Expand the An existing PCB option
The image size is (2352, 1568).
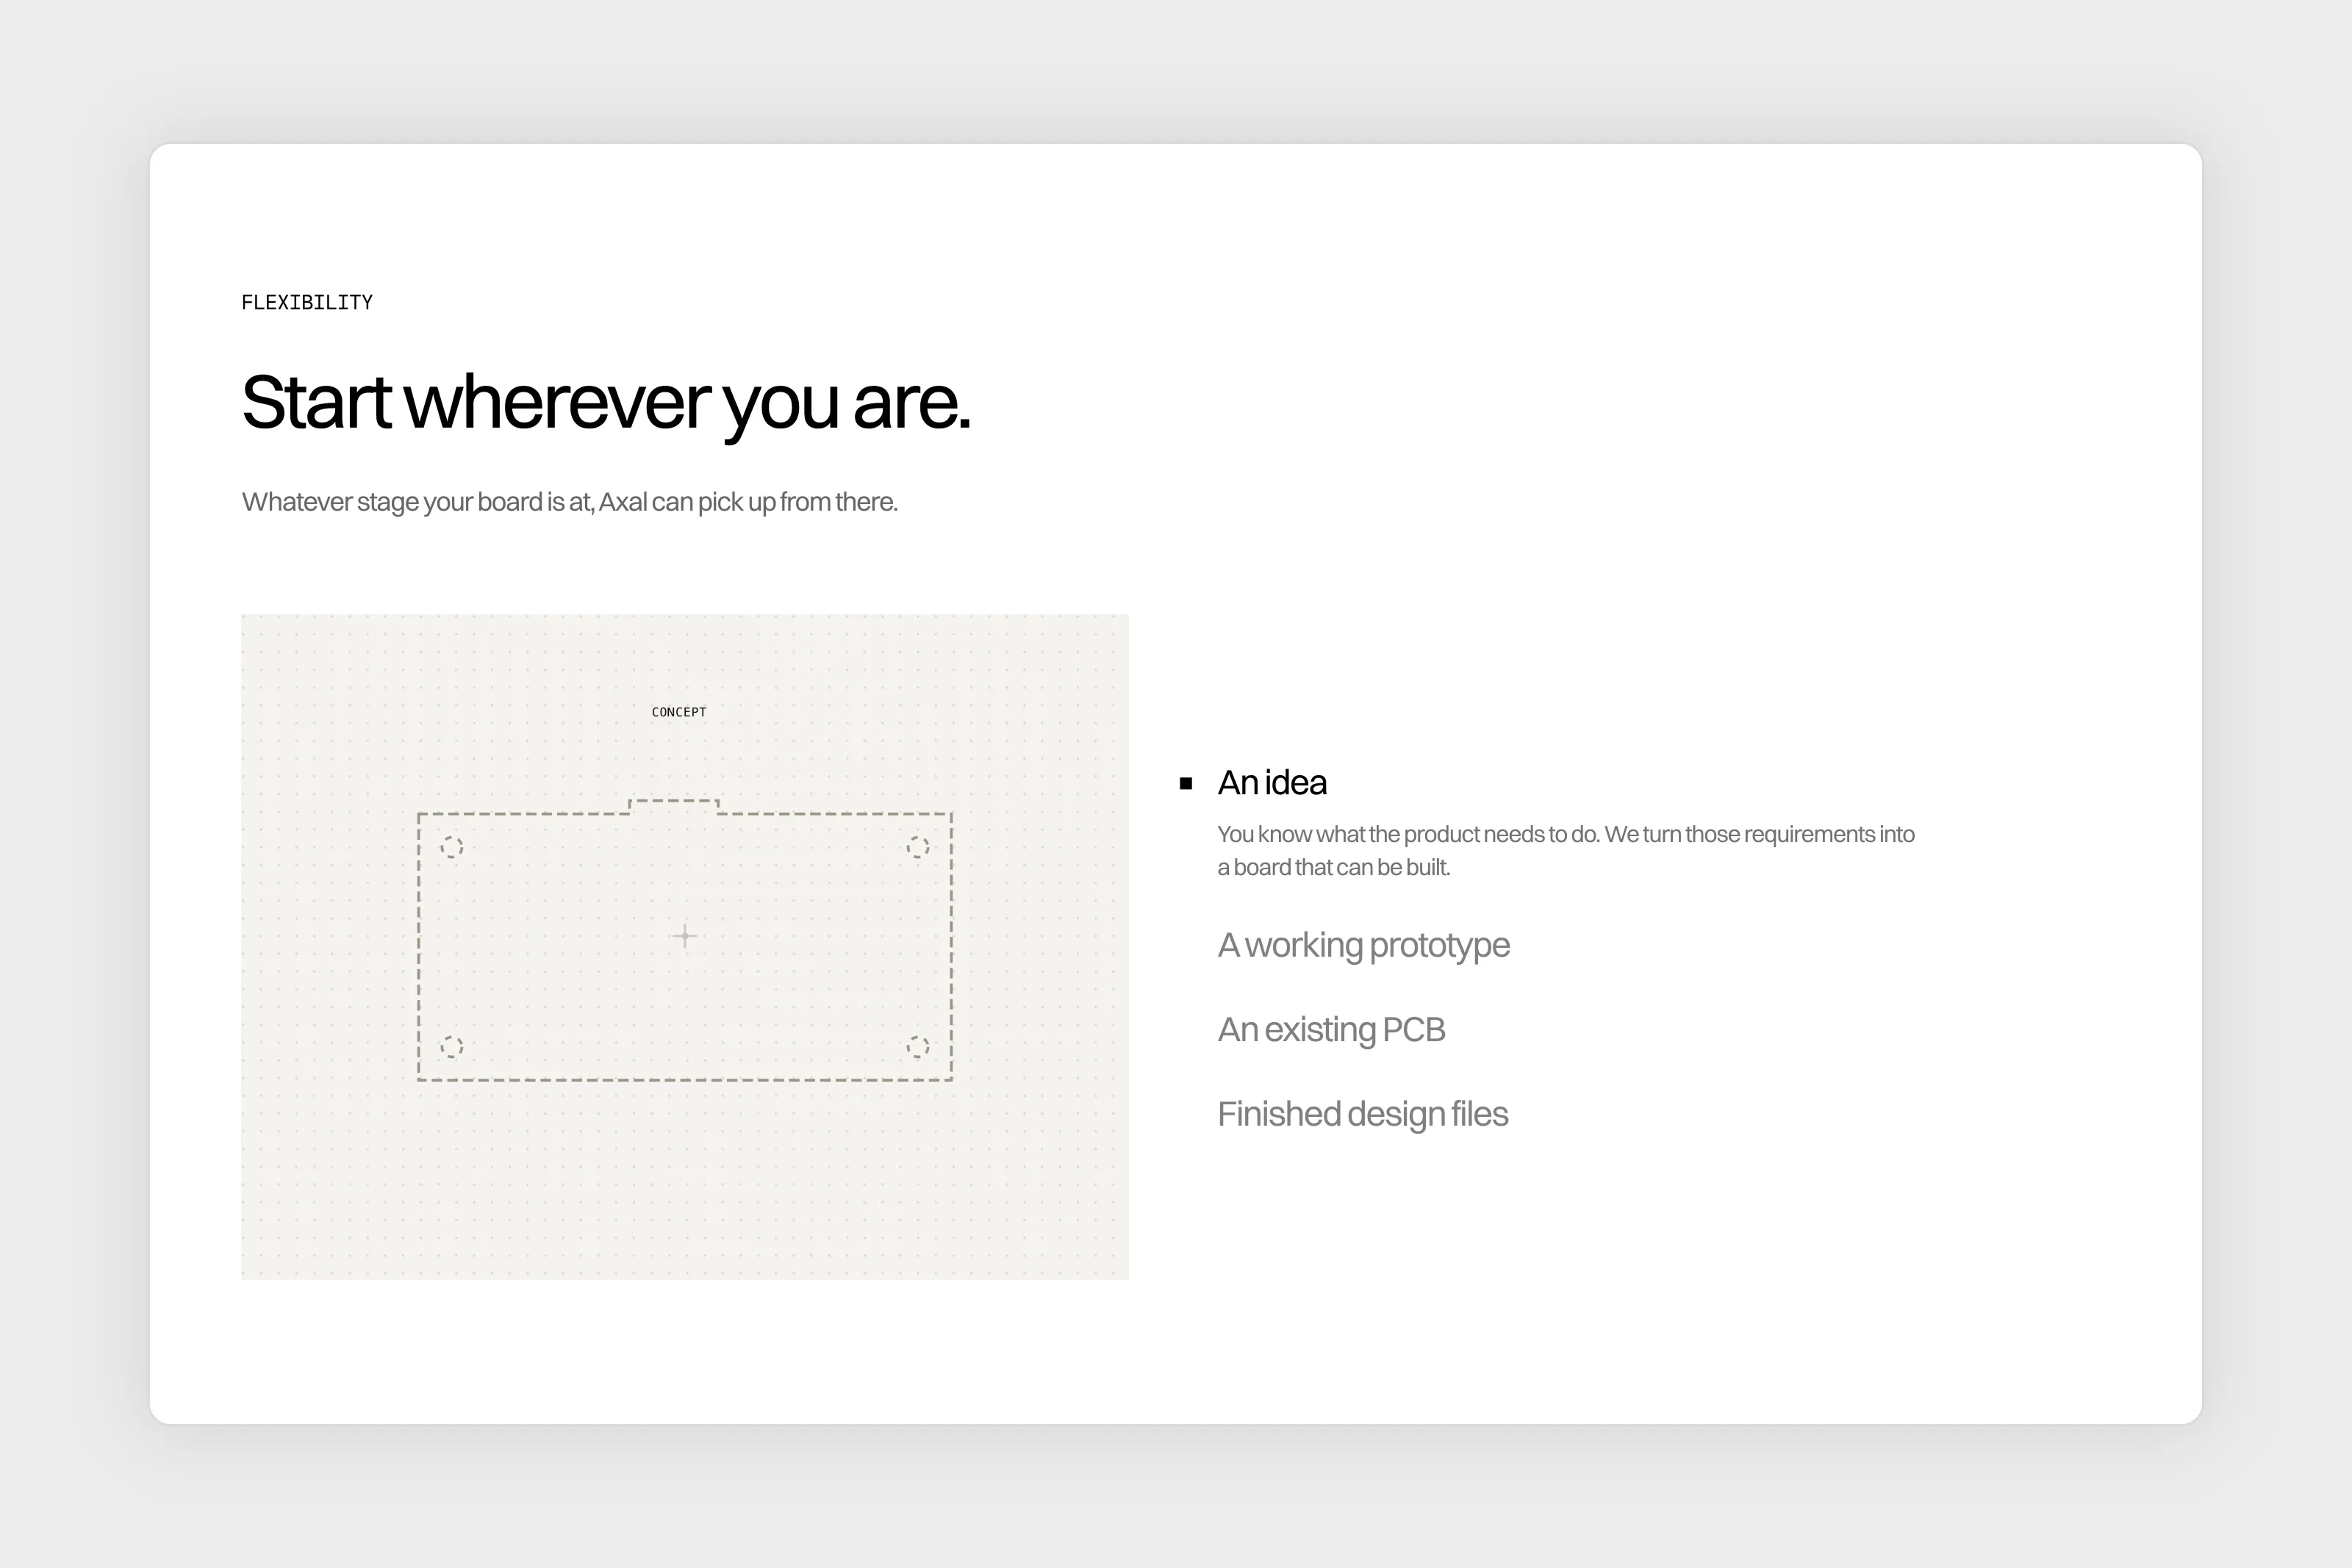[x=1331, y=1030]
